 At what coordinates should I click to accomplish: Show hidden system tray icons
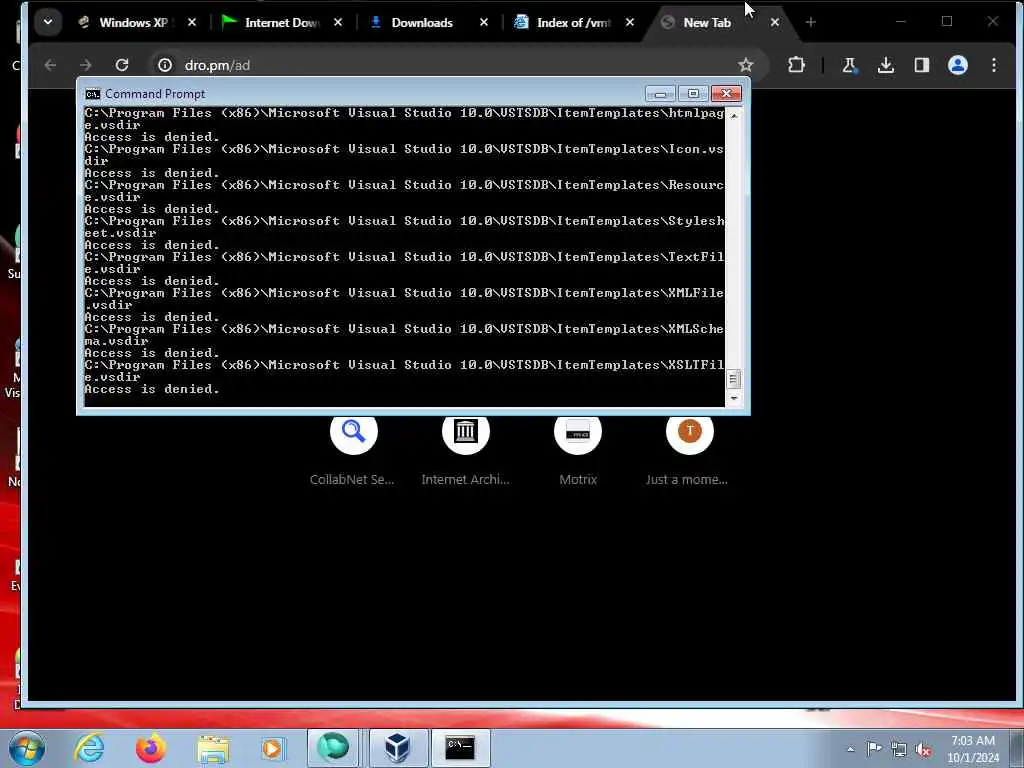850,749
